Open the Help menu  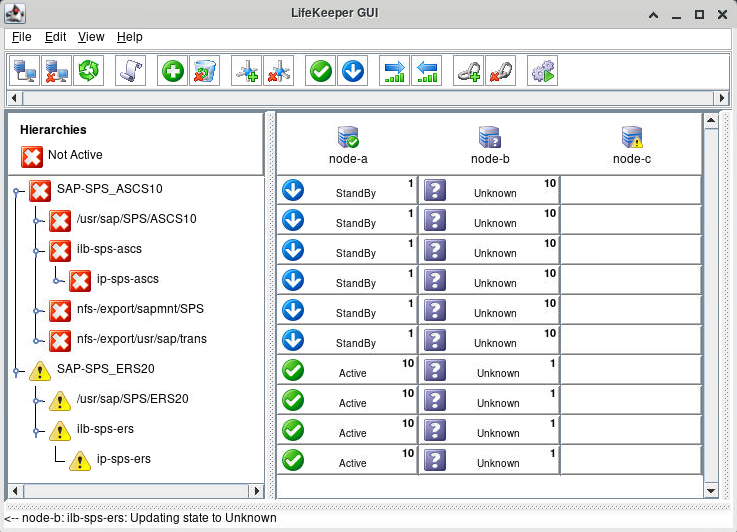[130, 37]
